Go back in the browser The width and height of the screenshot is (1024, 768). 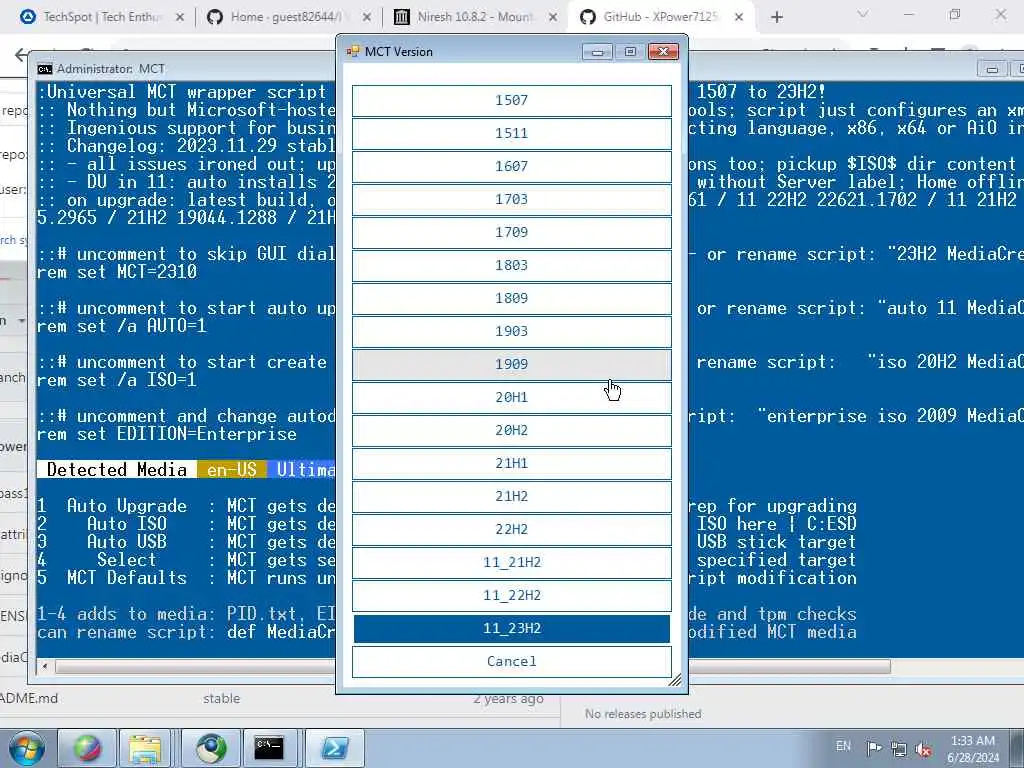21,55
